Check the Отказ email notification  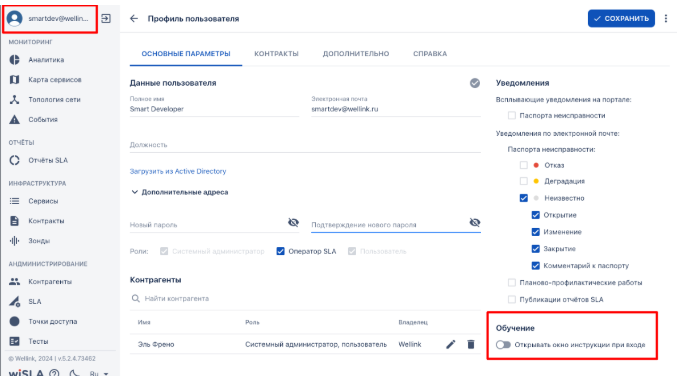click(523, 165)
